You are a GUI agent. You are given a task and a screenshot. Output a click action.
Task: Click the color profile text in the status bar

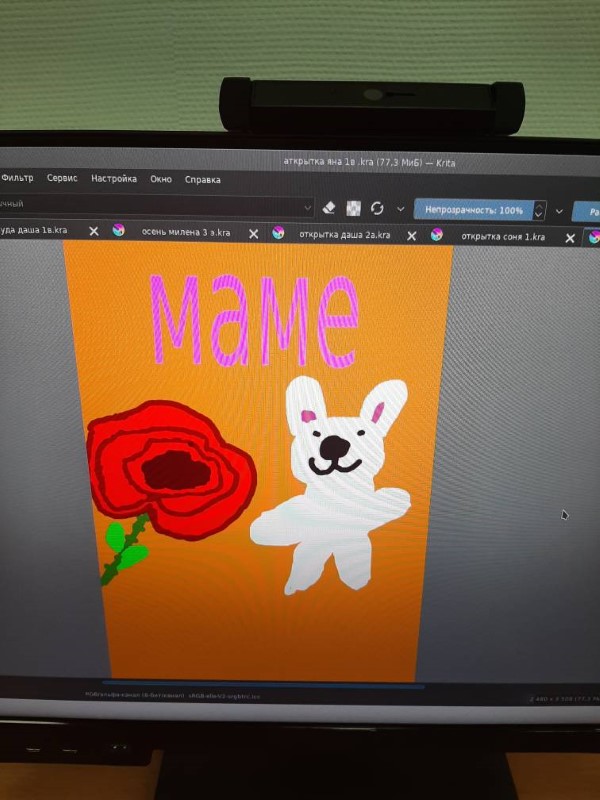(172, 695)
